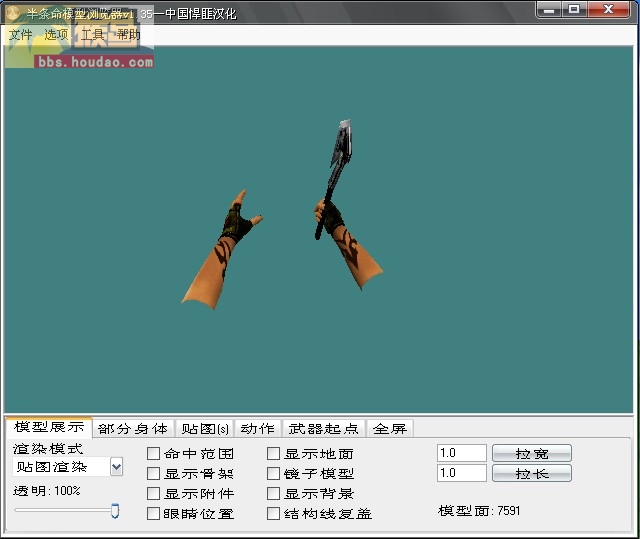
Task: Enable the 结构线复盖 checkbox
Action: 273,513
